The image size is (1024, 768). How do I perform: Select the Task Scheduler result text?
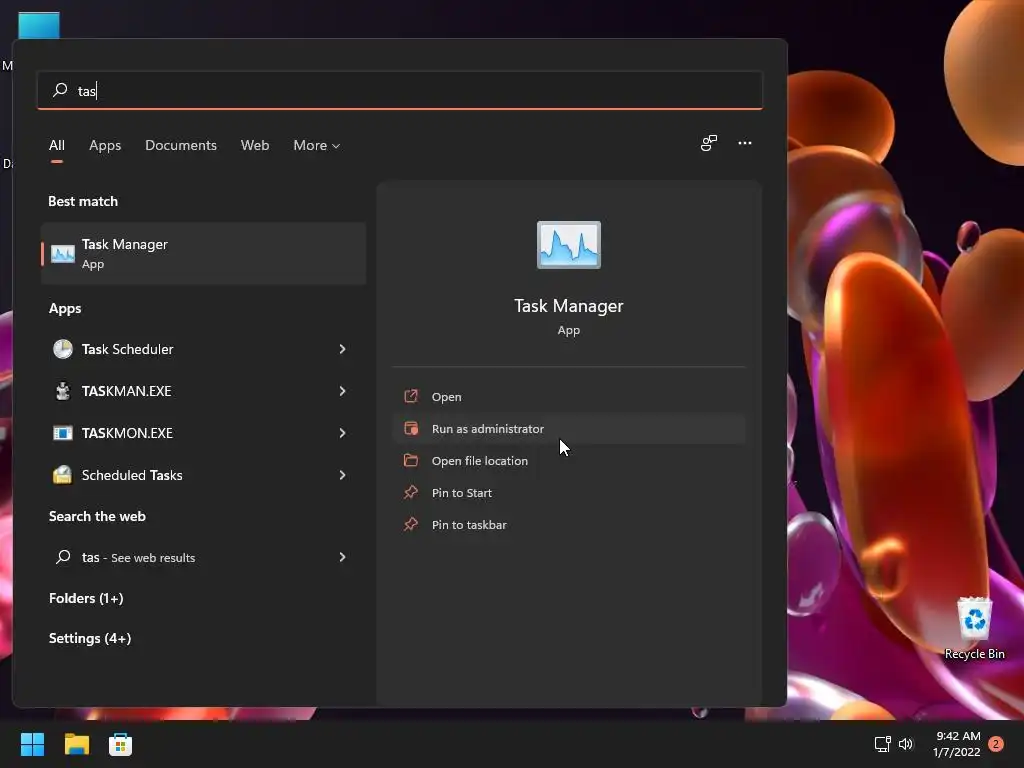(127, 349)
